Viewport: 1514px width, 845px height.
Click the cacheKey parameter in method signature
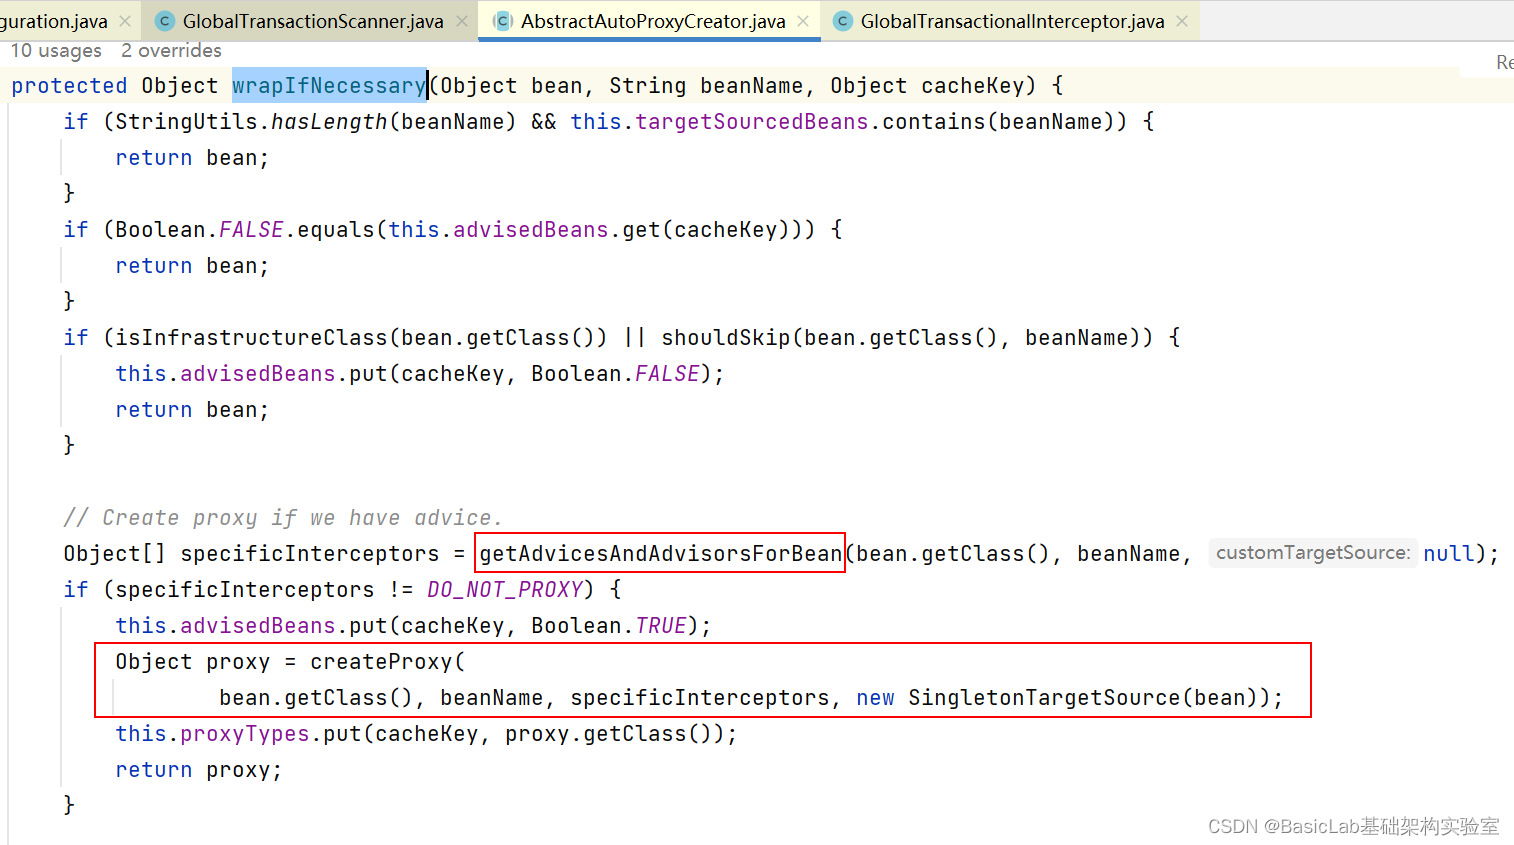973,86
